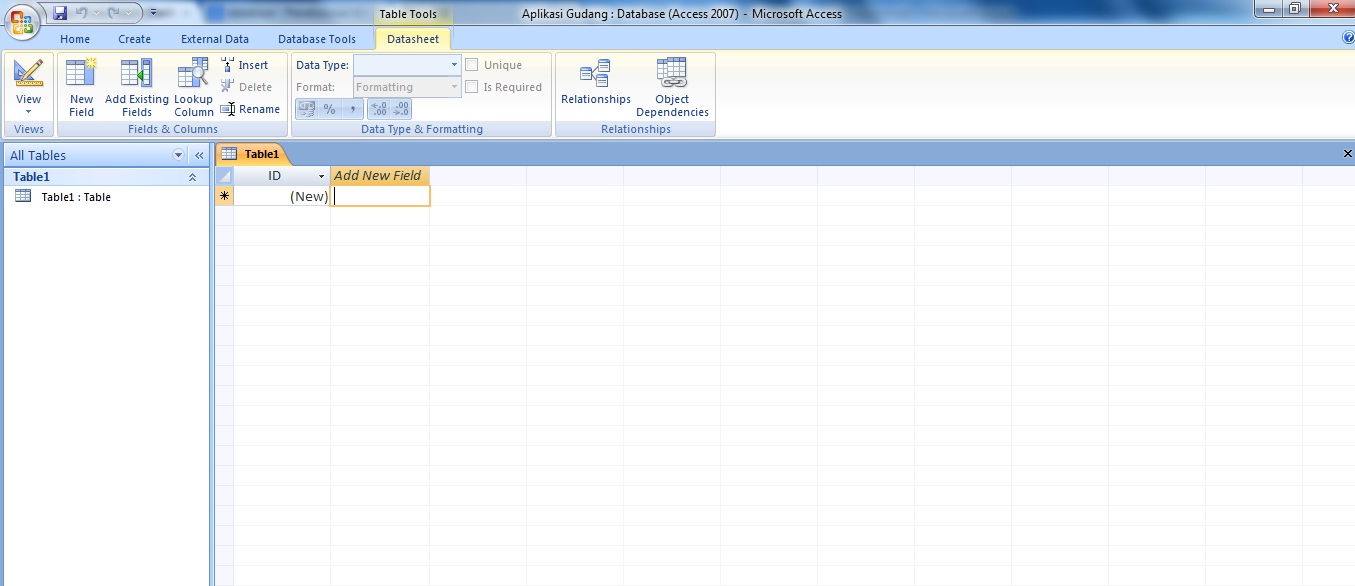
Task: Open the All Tables navigation dropdown
Action: coord(178,155)
